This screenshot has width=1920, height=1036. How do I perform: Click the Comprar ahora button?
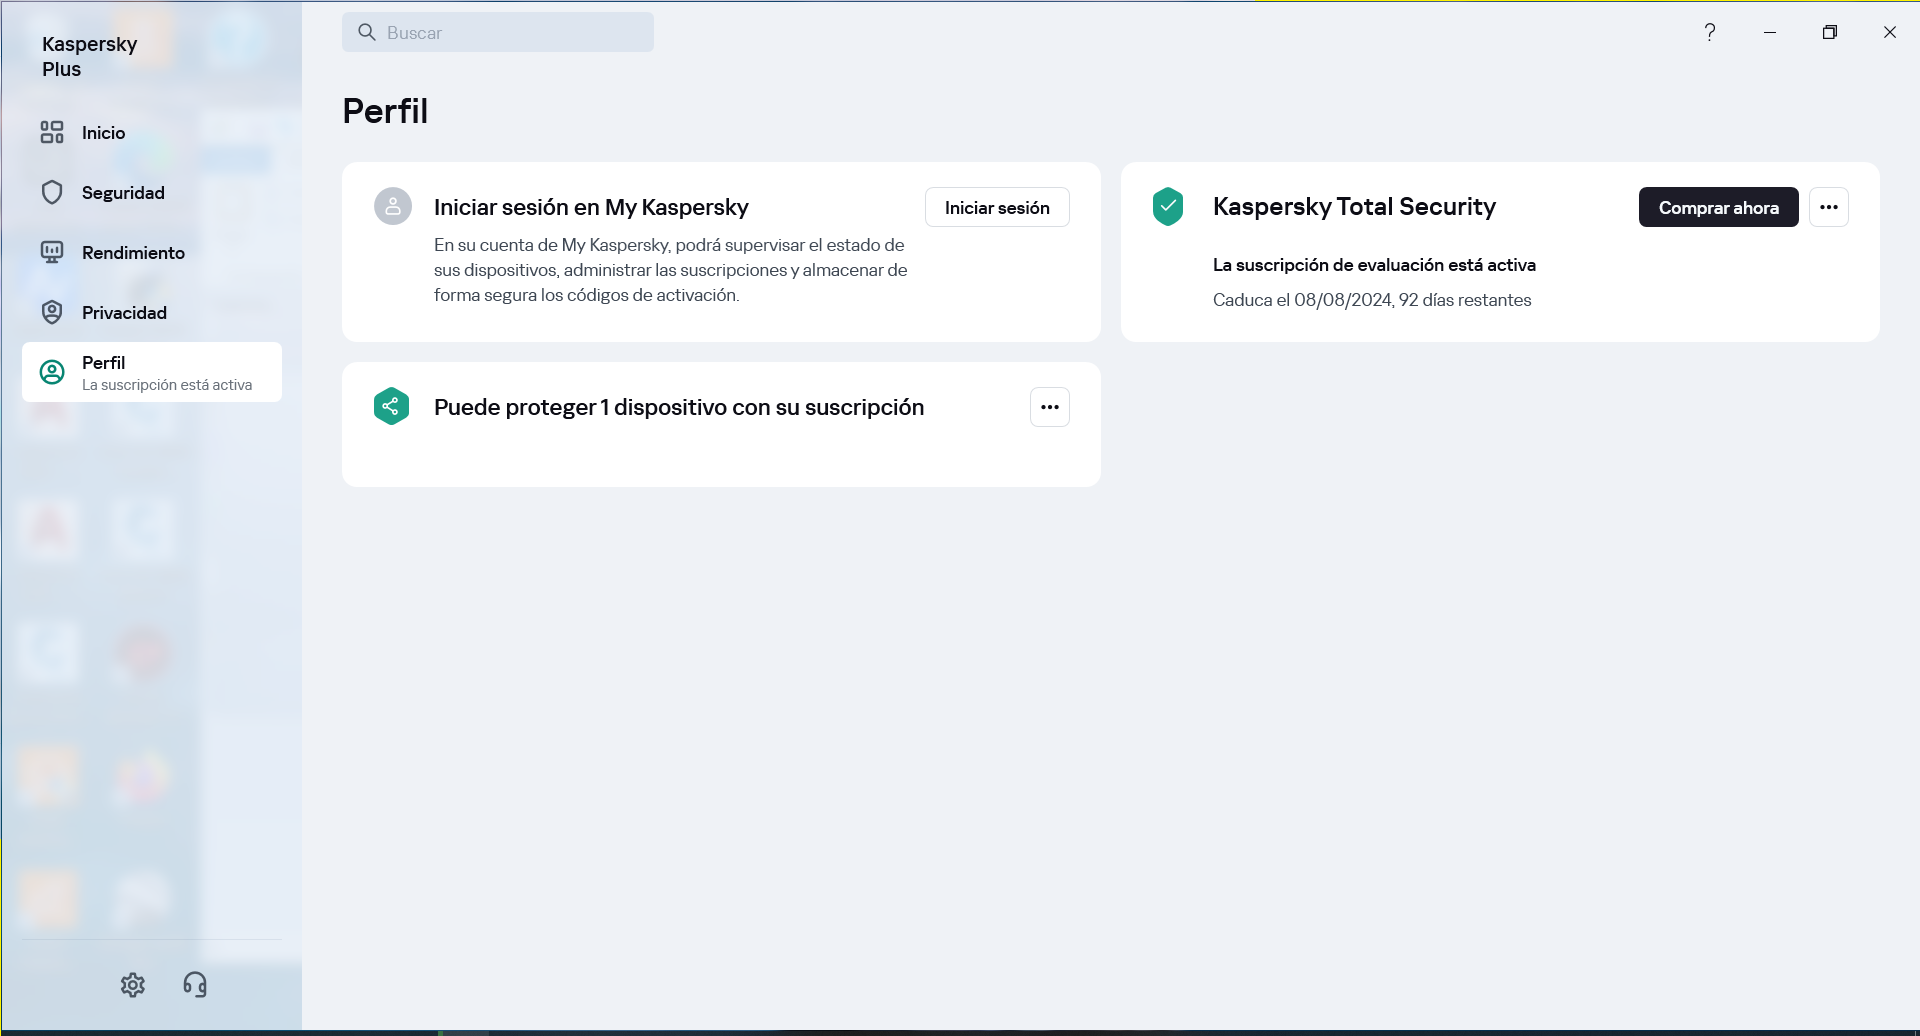[1718, 207]
